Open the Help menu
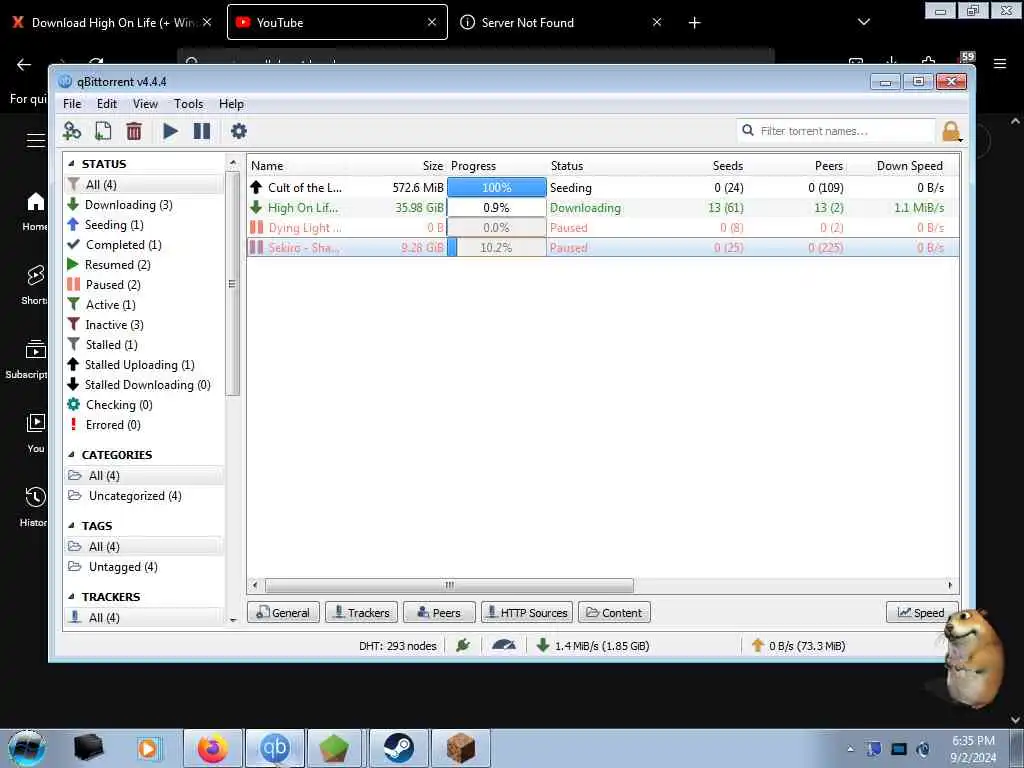 pos(231,104)
